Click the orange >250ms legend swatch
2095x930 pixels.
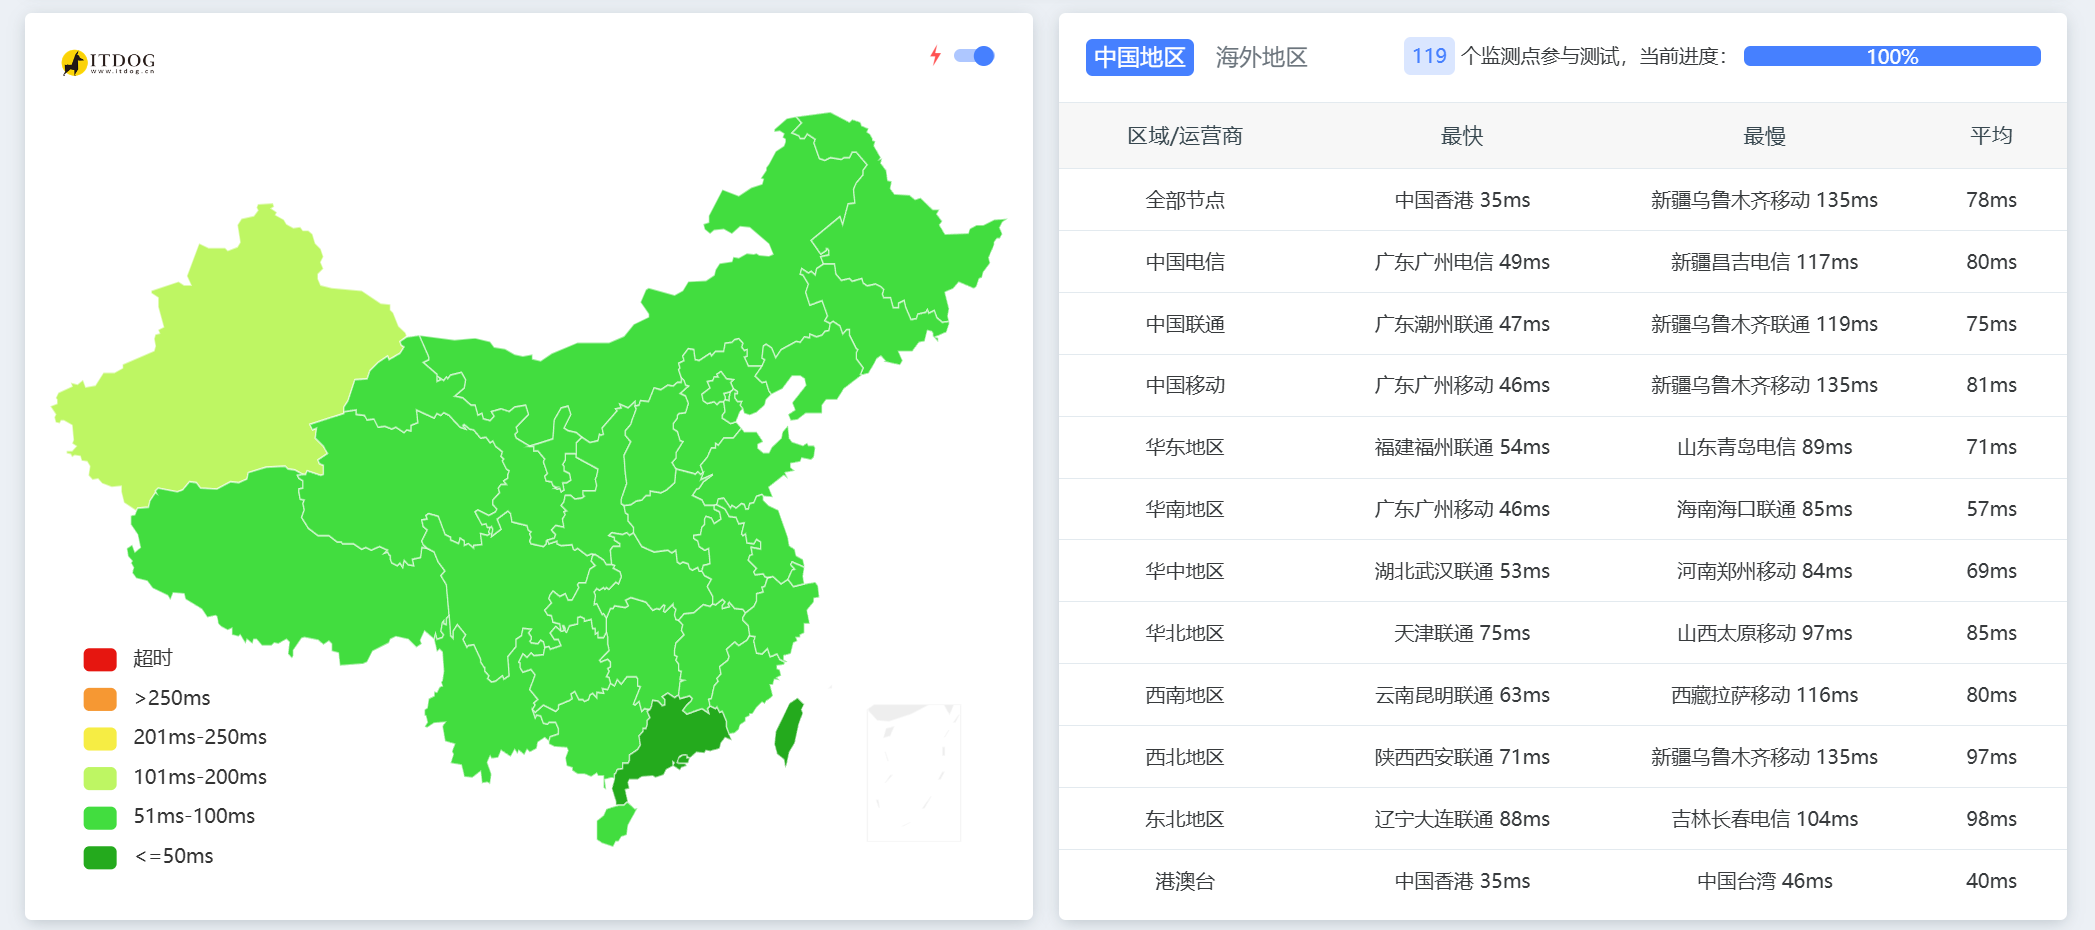point(100,698)
